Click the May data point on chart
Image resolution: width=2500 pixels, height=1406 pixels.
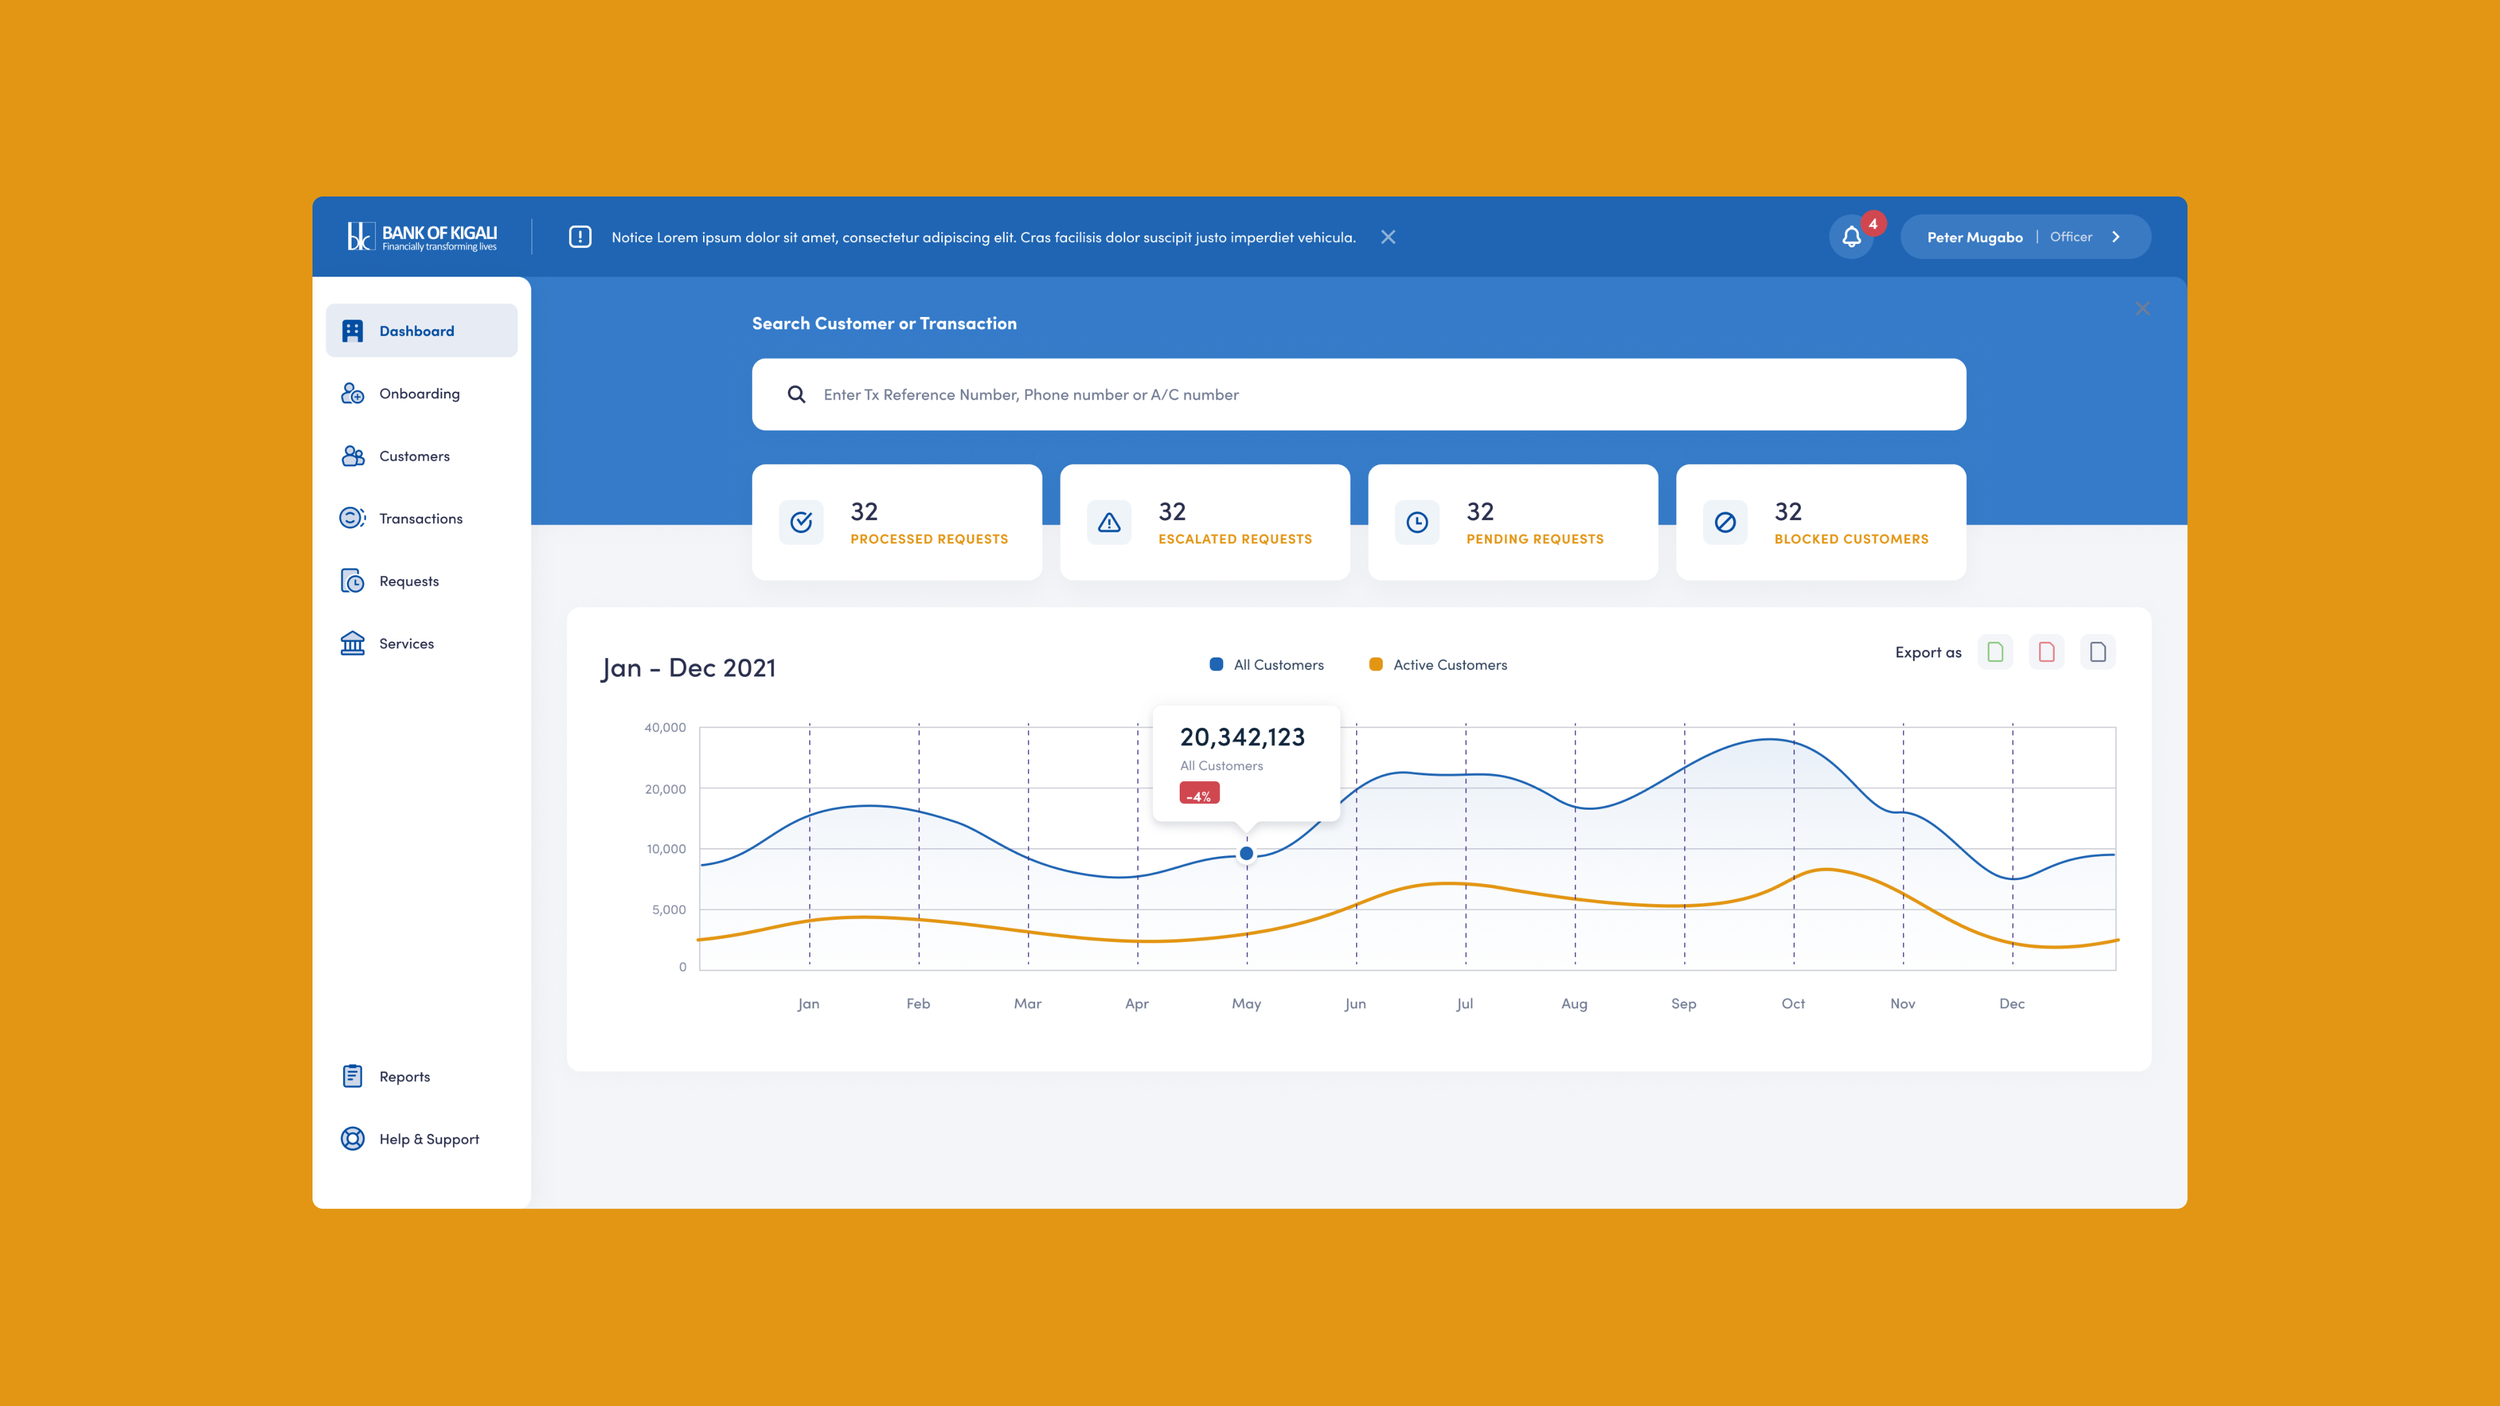1246,853
